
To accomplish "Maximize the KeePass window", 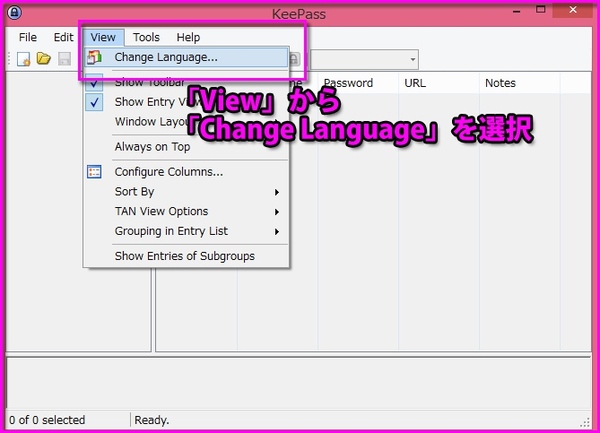I will tap(540, 10).
